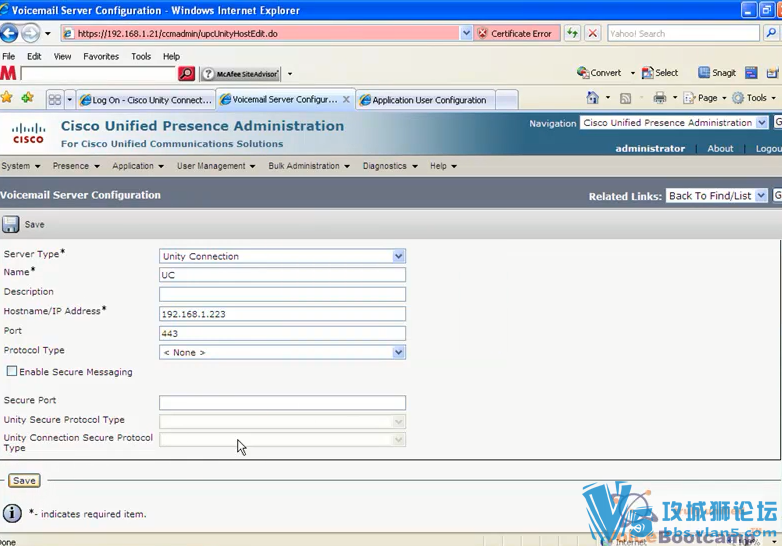Viewport: 782px width, 546px height.
Task: Click the Add to Favorites star icon
Action: (x=27, y=97)
